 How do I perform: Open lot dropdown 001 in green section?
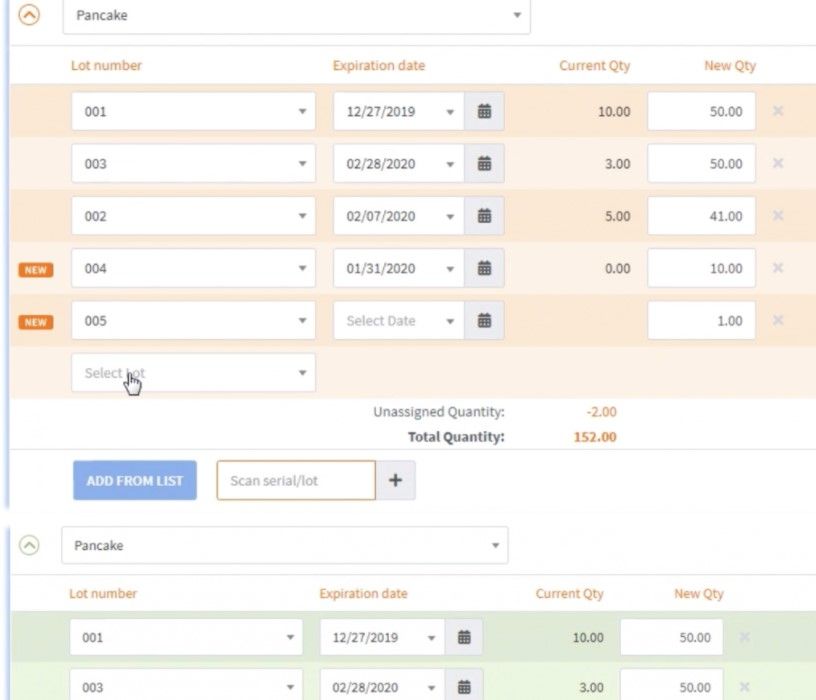click(x=186, y=637)
